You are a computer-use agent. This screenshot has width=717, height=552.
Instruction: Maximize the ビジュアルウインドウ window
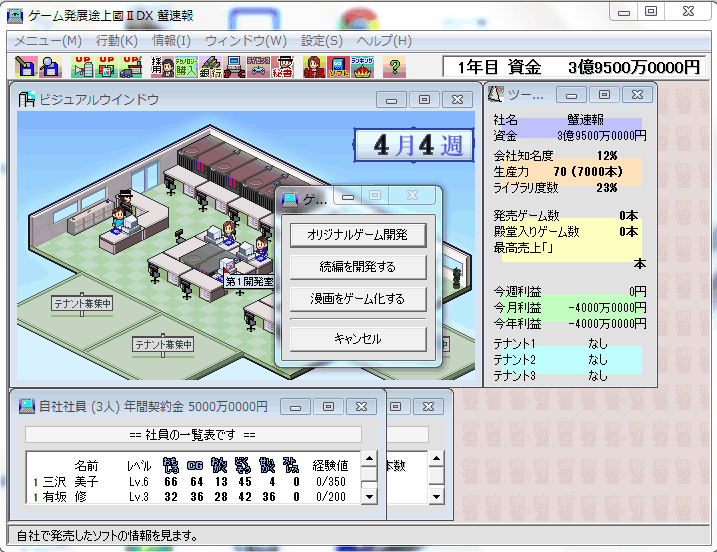(x=424, y=100)
